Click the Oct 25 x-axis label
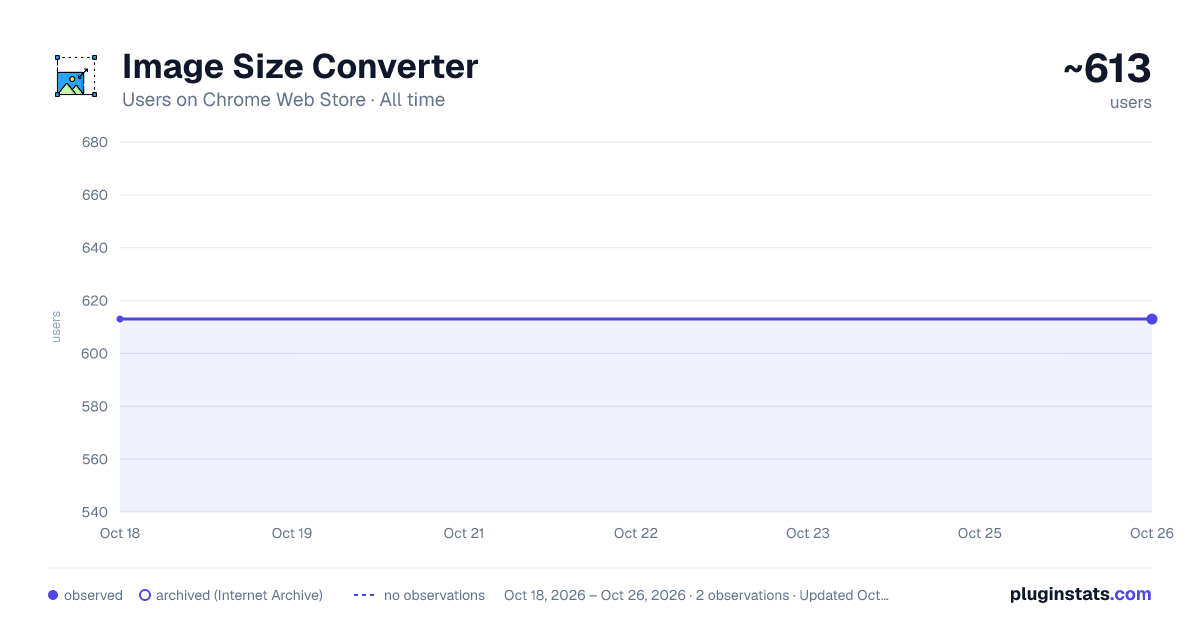This screenshot has height=630, width=1200. pyautogui.click(x=980, y=533)
